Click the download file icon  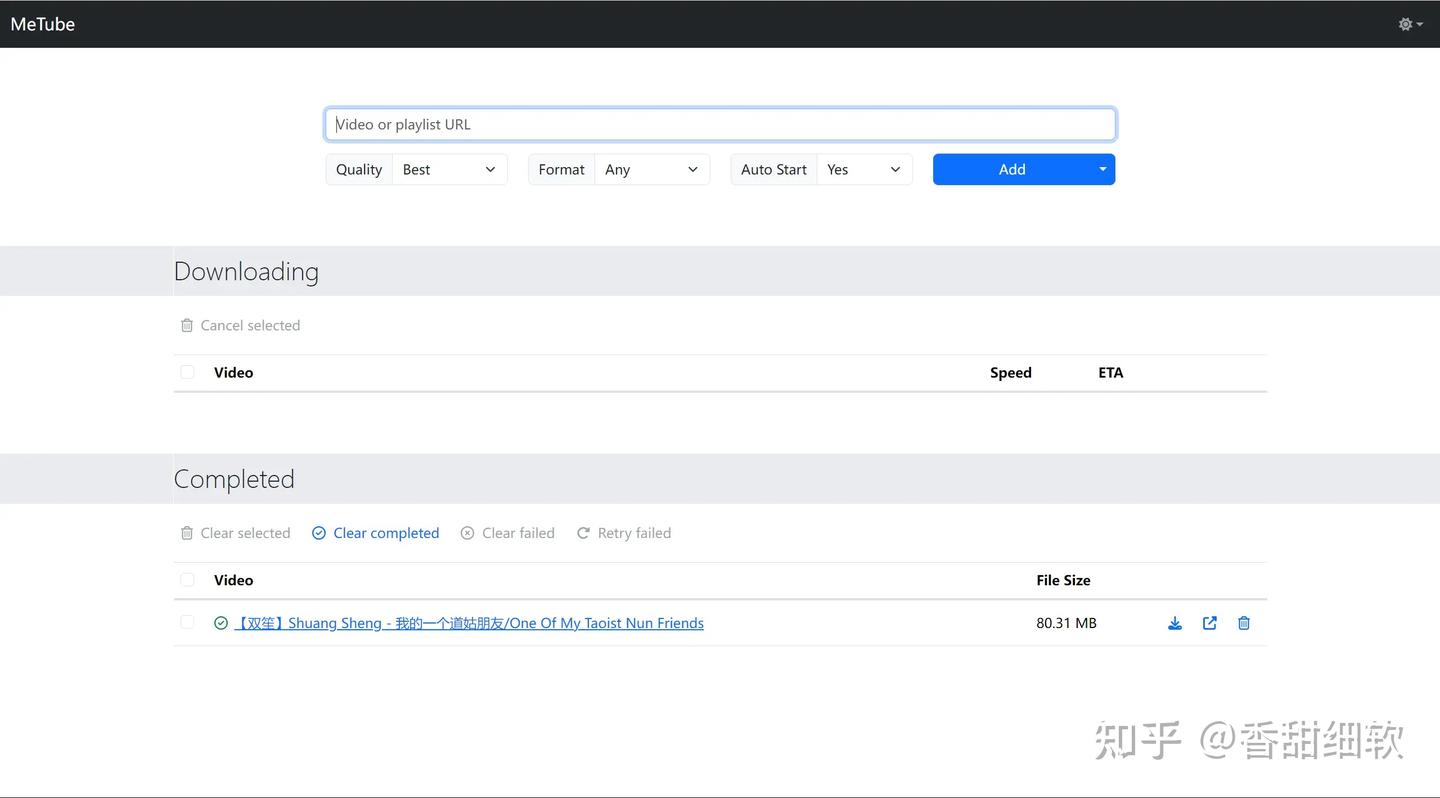1175,623
